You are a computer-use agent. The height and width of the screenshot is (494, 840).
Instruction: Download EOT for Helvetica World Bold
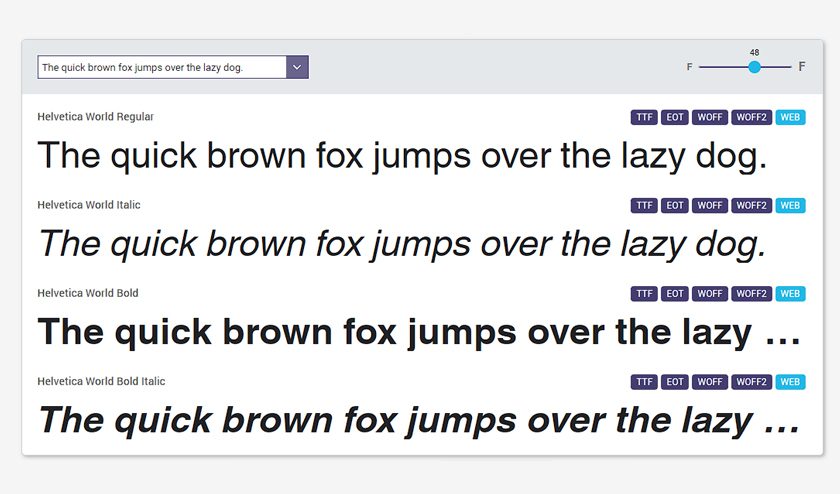click(674, 294)
